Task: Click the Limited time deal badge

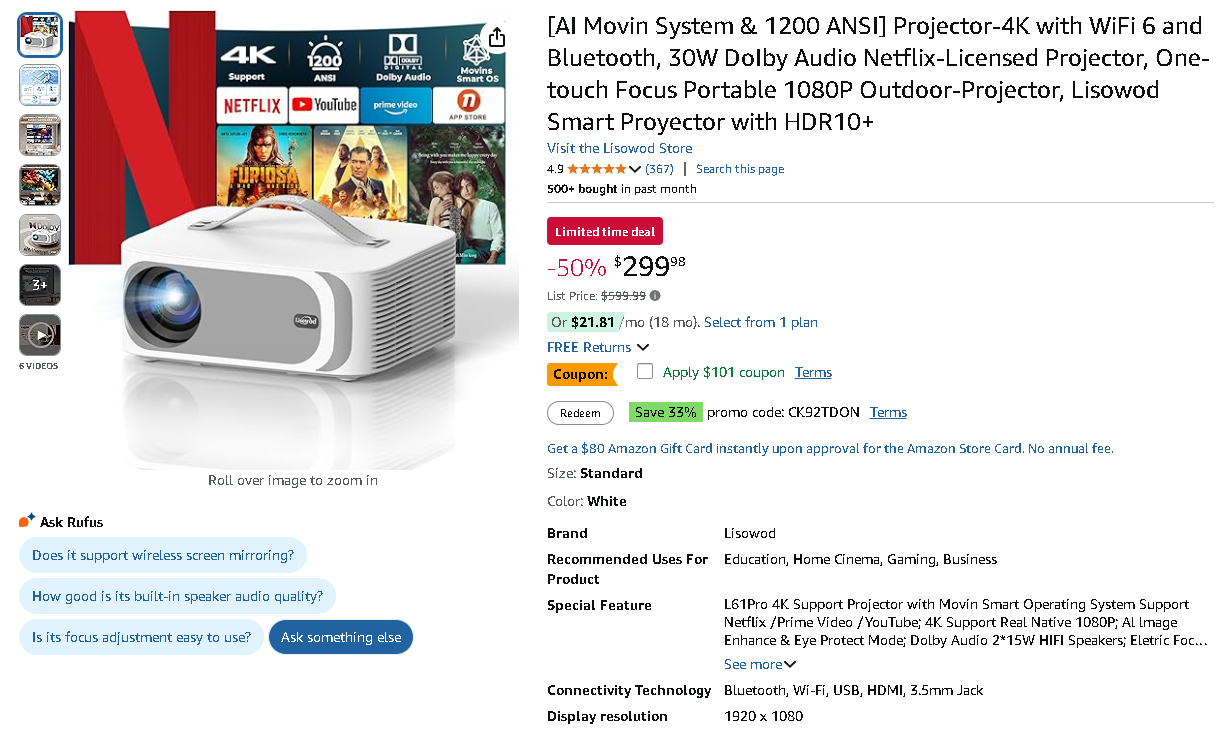Action: (x=604, y=230)
